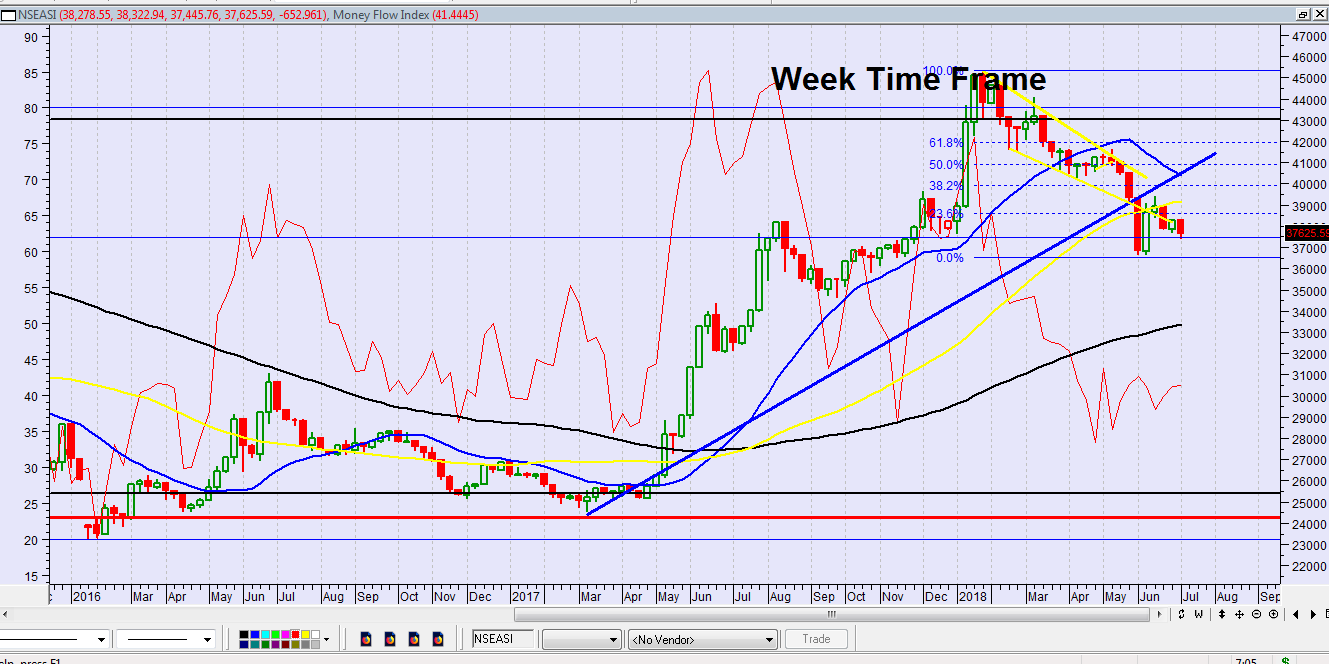Click the '7:05' time in the status bar
This screenshot has width=1329, height=664.
(x=1247, y=660)
